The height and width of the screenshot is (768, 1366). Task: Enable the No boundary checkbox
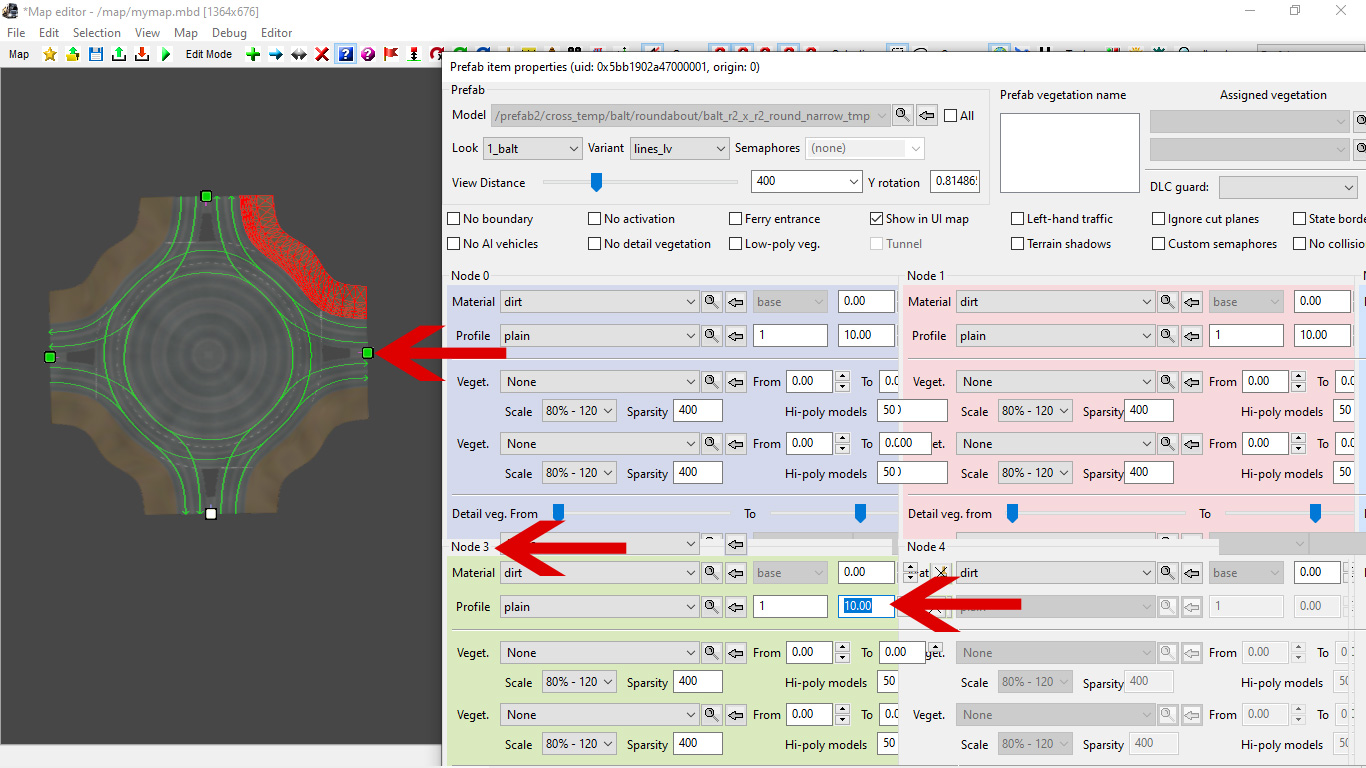[x=455, y=219]
